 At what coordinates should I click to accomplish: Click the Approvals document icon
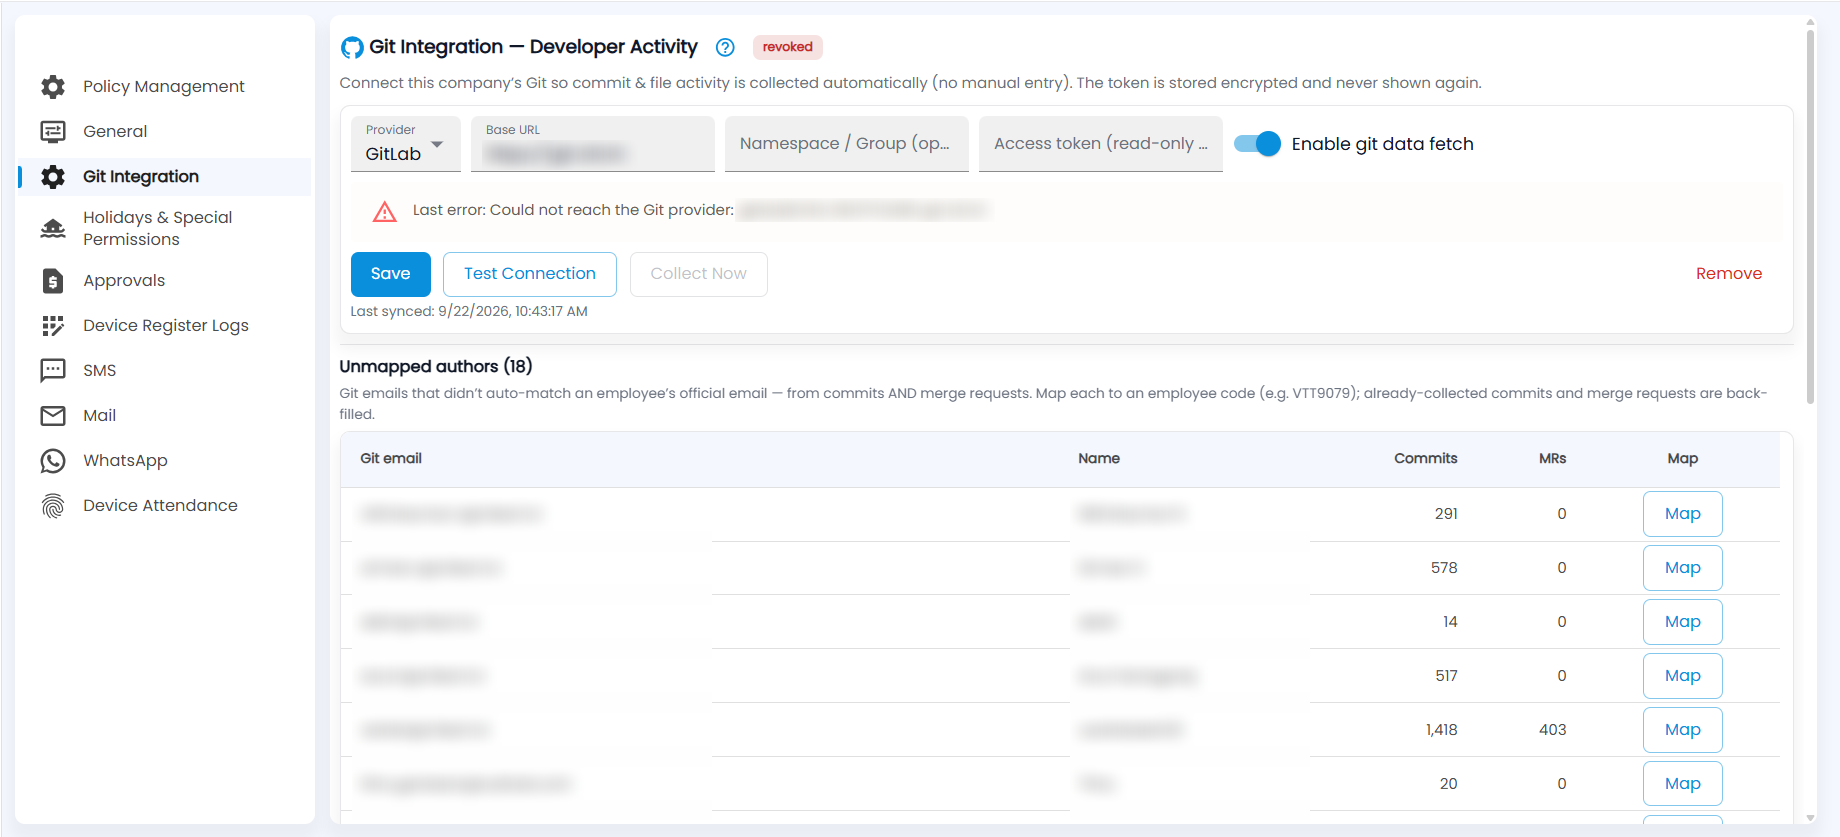pyautogui.click(x=53, y=281)
